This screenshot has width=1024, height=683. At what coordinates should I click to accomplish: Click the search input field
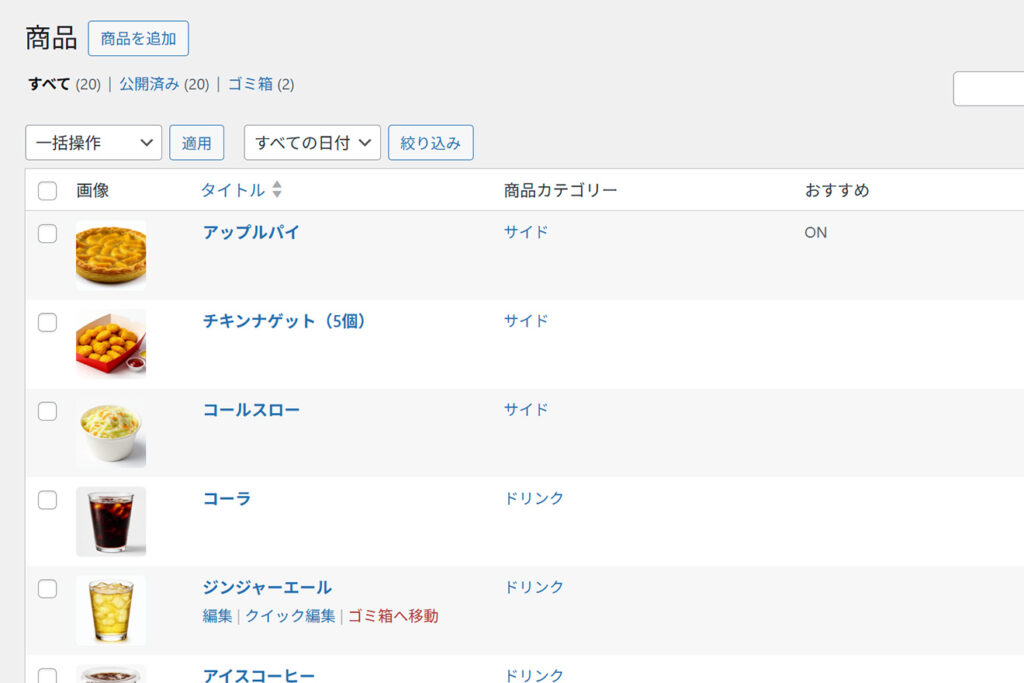click(990, 89)
